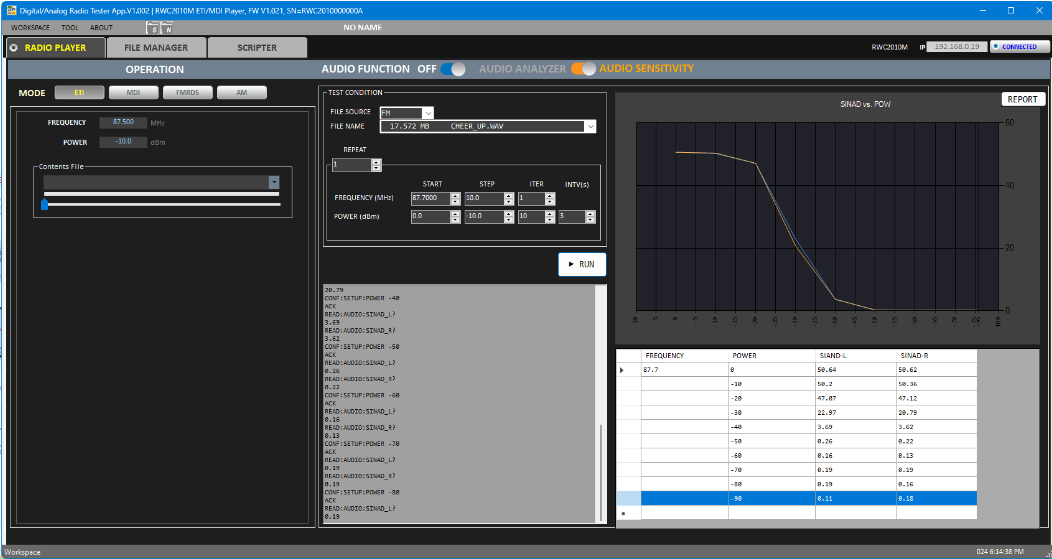Click the SIAND-L cell 22.97
Image resolution: width=1052 pixels, height=559 pixels.
(855, 412)
